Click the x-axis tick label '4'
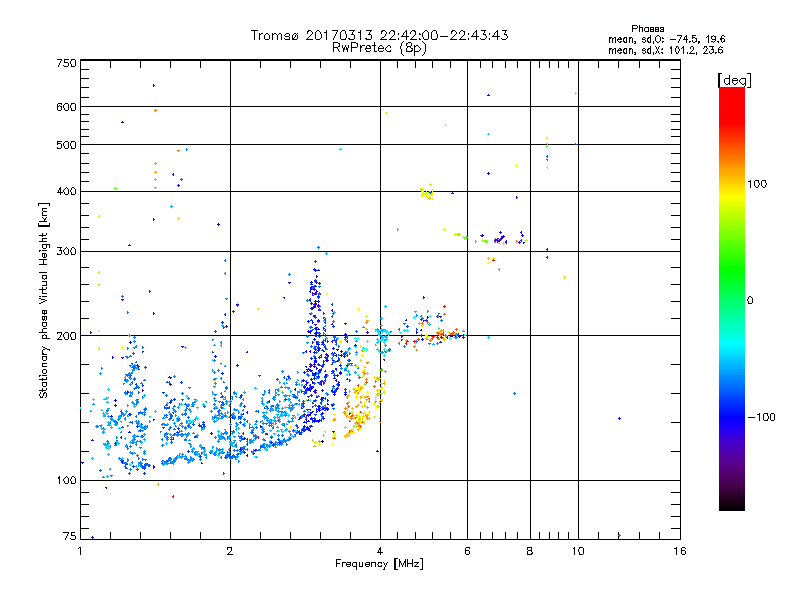This screenshot has height=600, width=800. [x=380, y=551]
